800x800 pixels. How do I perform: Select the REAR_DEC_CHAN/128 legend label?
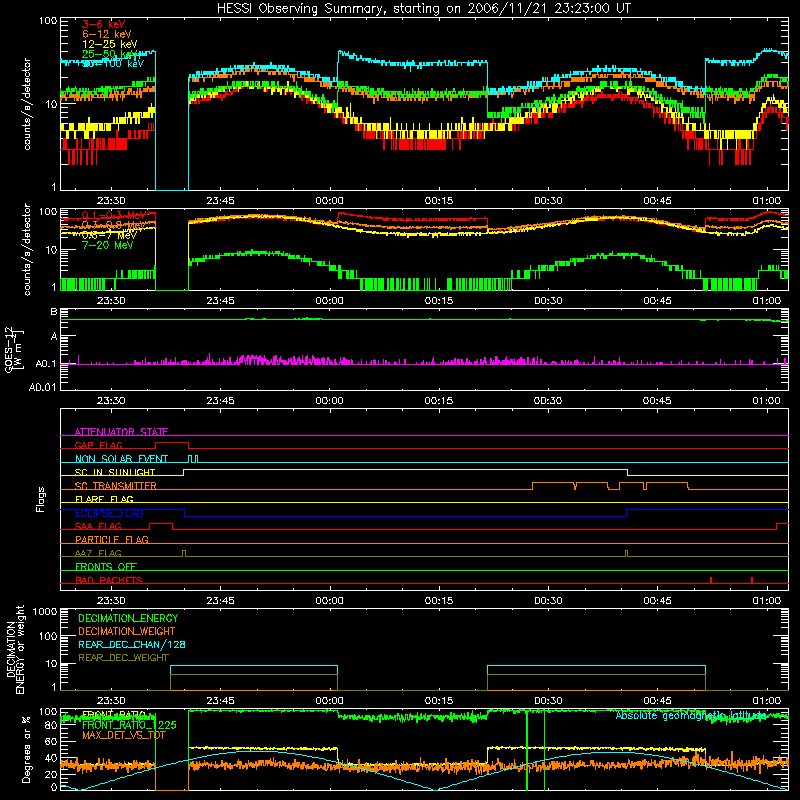pos(132,645)
